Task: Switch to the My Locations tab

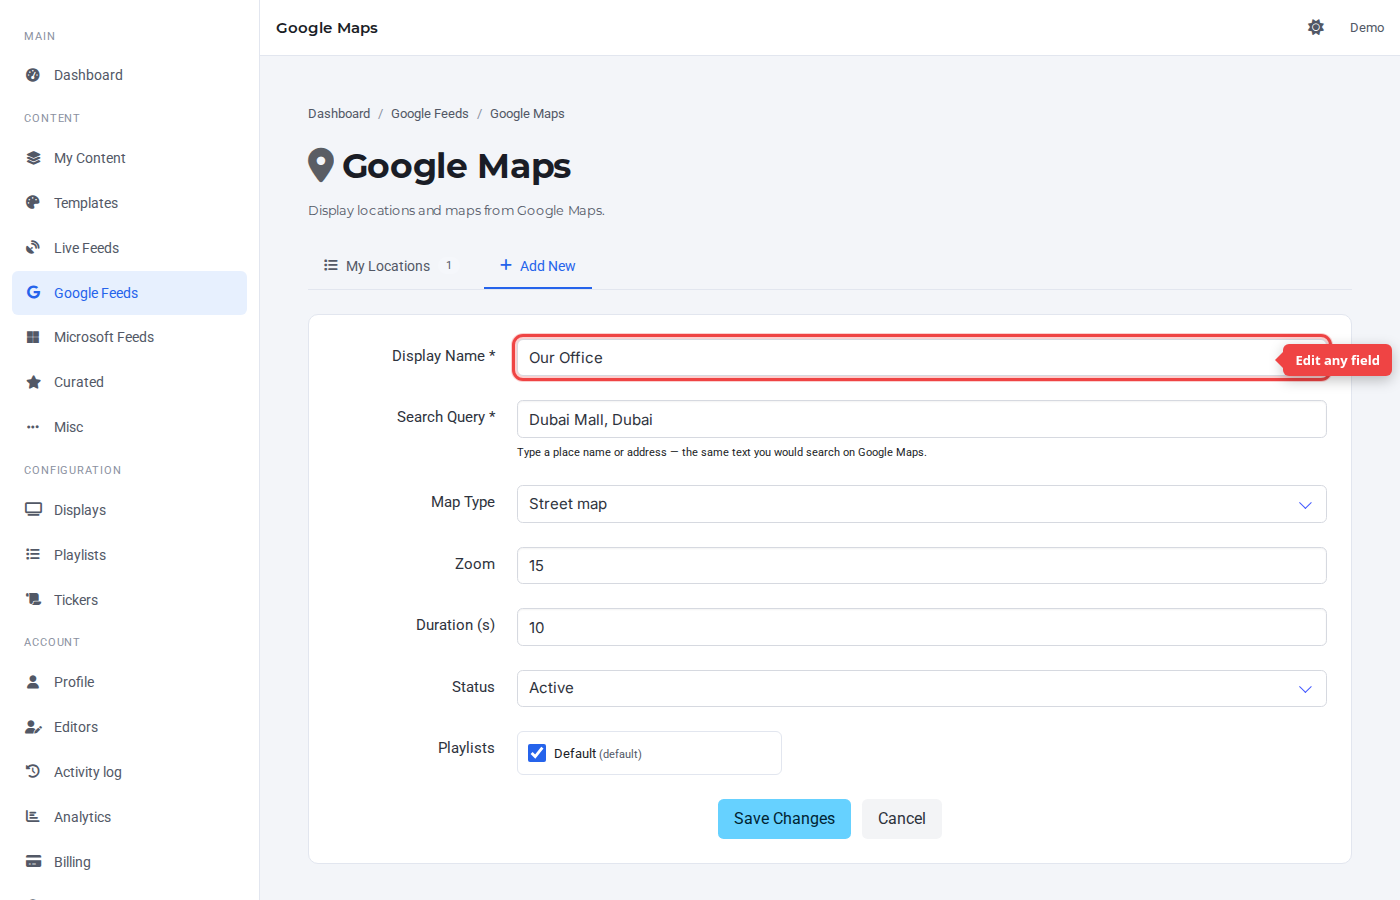Action: coord(388,266)
